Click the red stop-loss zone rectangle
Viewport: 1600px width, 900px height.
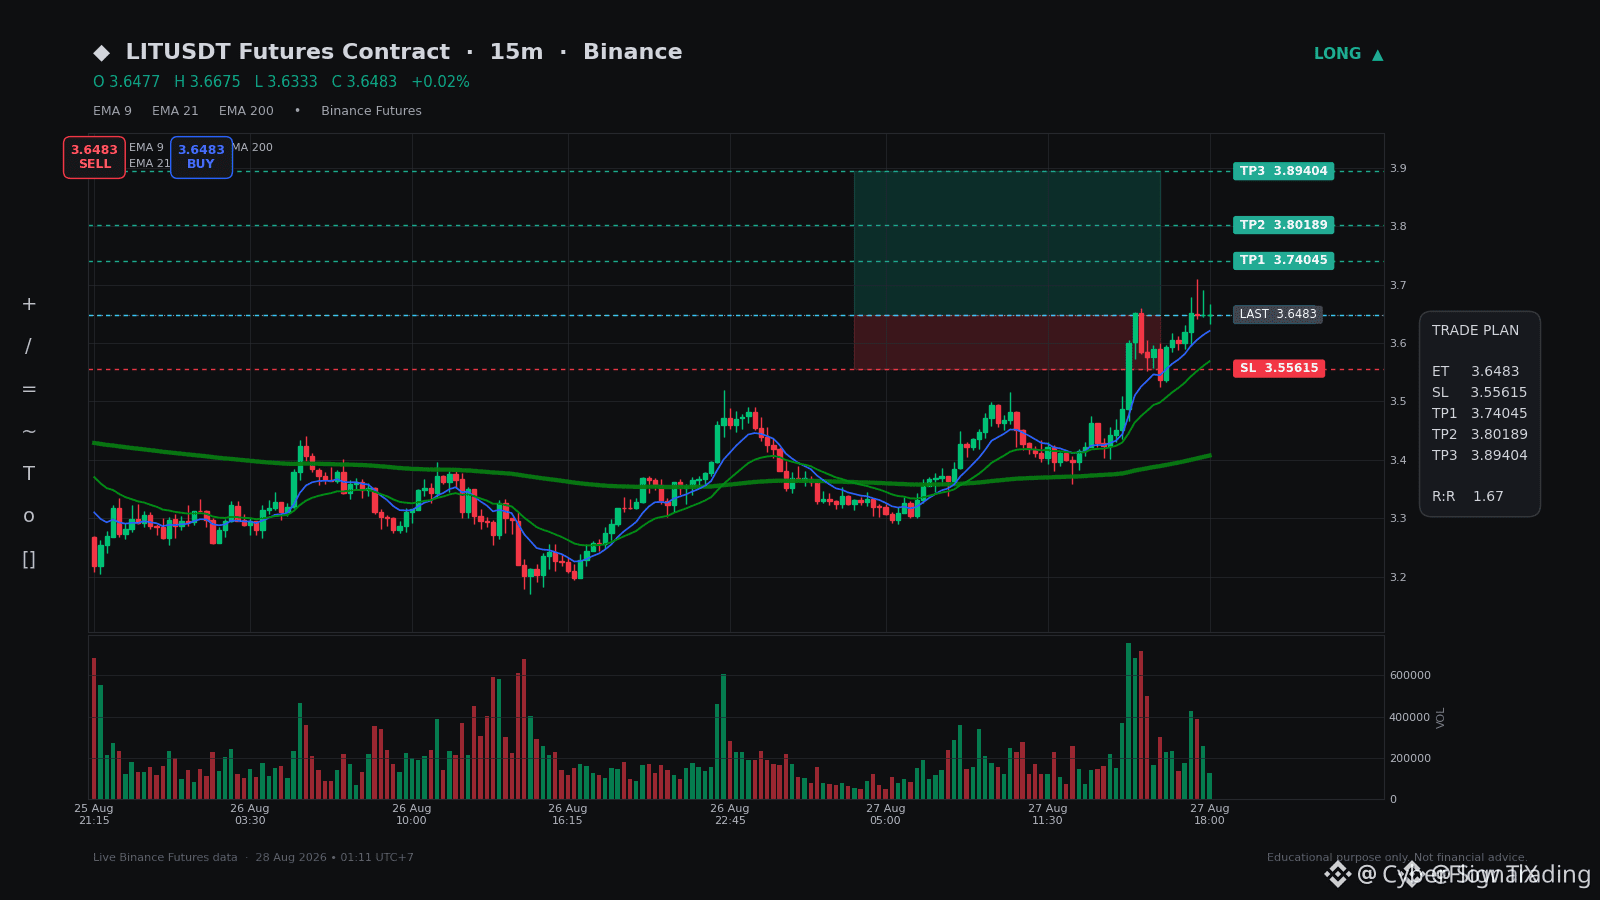click(x=1007, y=342)
